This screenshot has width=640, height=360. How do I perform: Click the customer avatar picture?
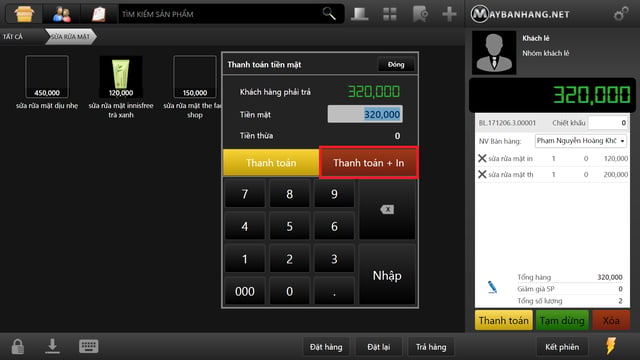494,53
